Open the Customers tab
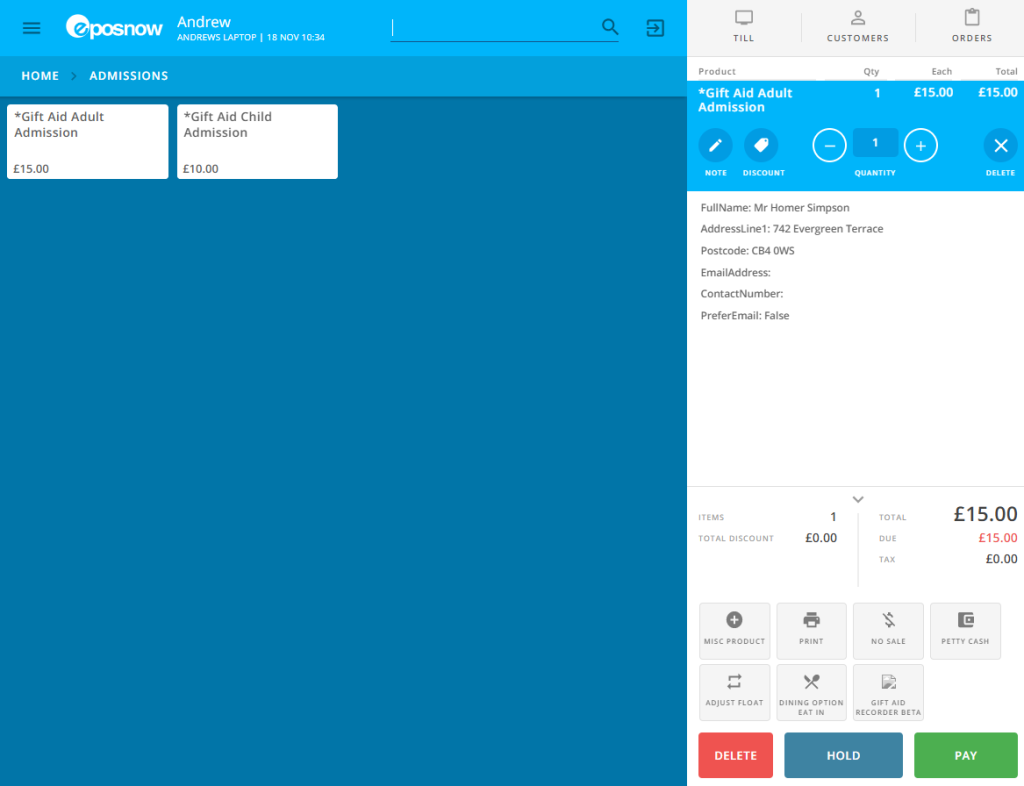This screenshot has width=1024, height=786. [x=857, y=27]
